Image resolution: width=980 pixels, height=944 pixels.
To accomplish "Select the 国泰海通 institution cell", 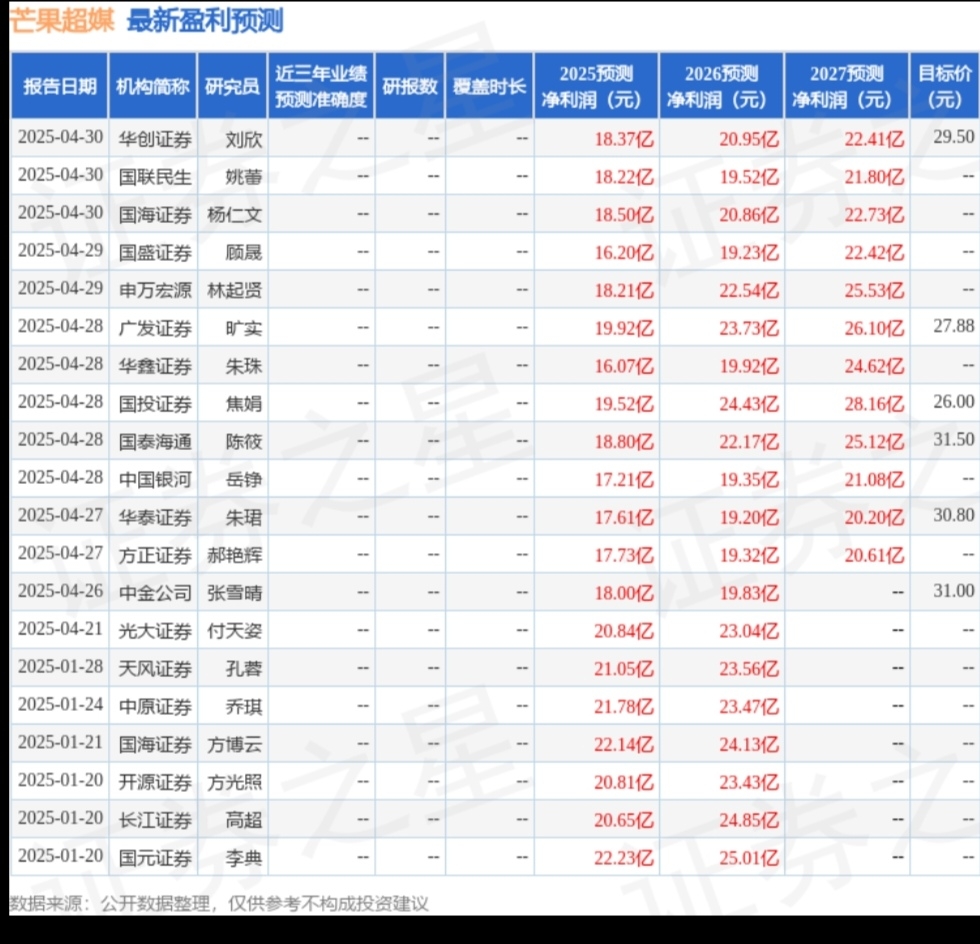I will [x=155, y=441].
